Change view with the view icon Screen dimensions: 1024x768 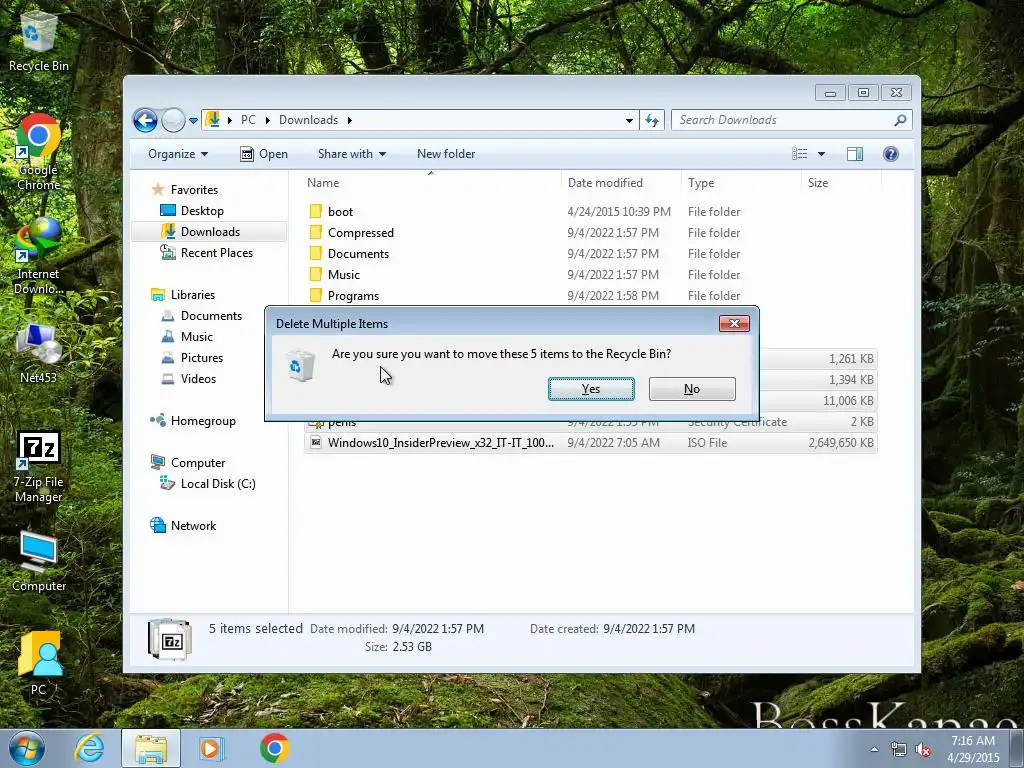pos(800,154)
